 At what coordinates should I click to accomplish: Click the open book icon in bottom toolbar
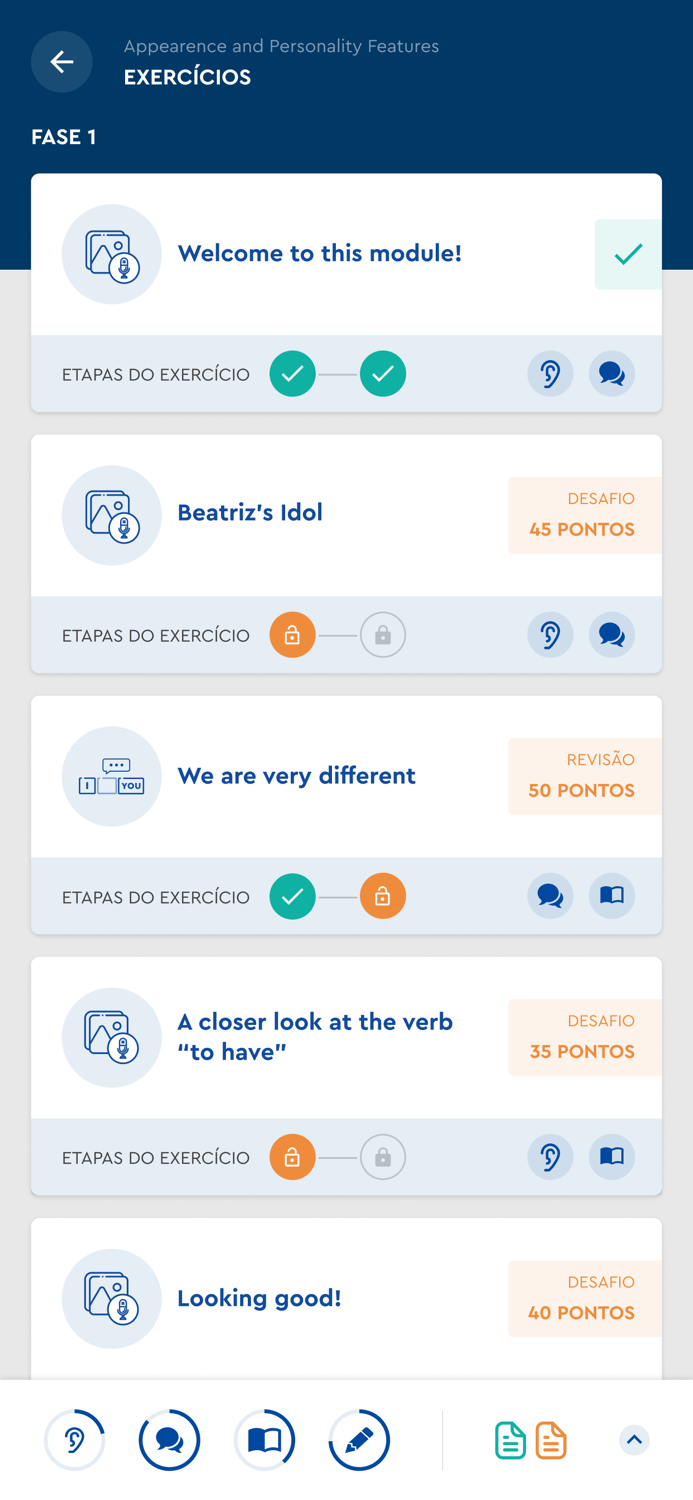tap(265, 1440)
